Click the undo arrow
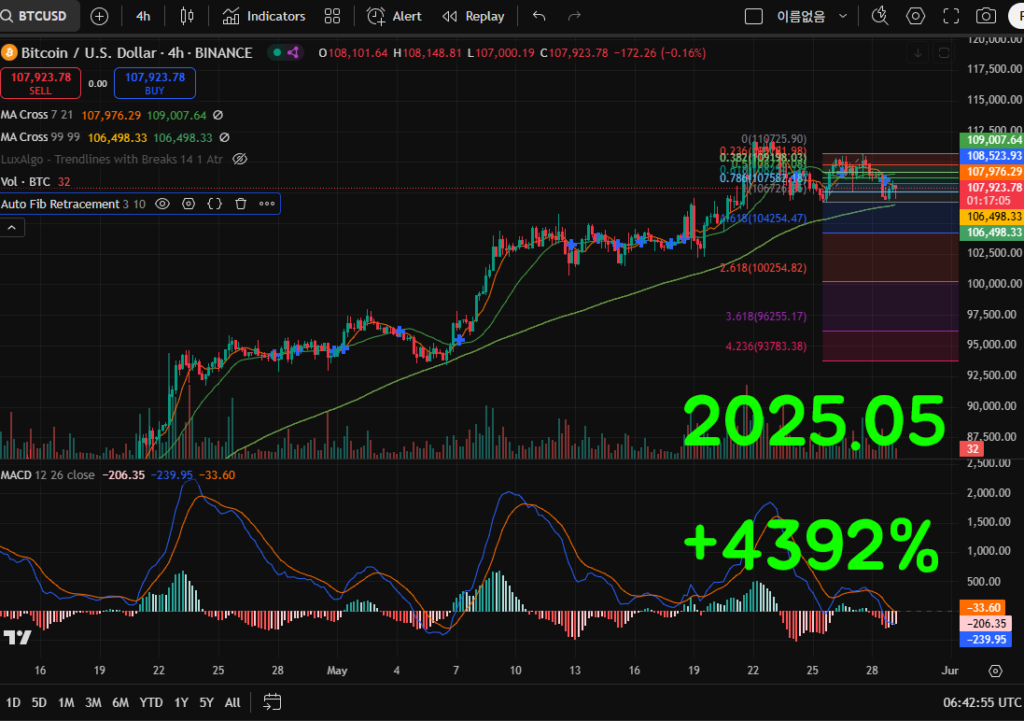Viewport: 1024px width, 721px height. pos(539,16)
